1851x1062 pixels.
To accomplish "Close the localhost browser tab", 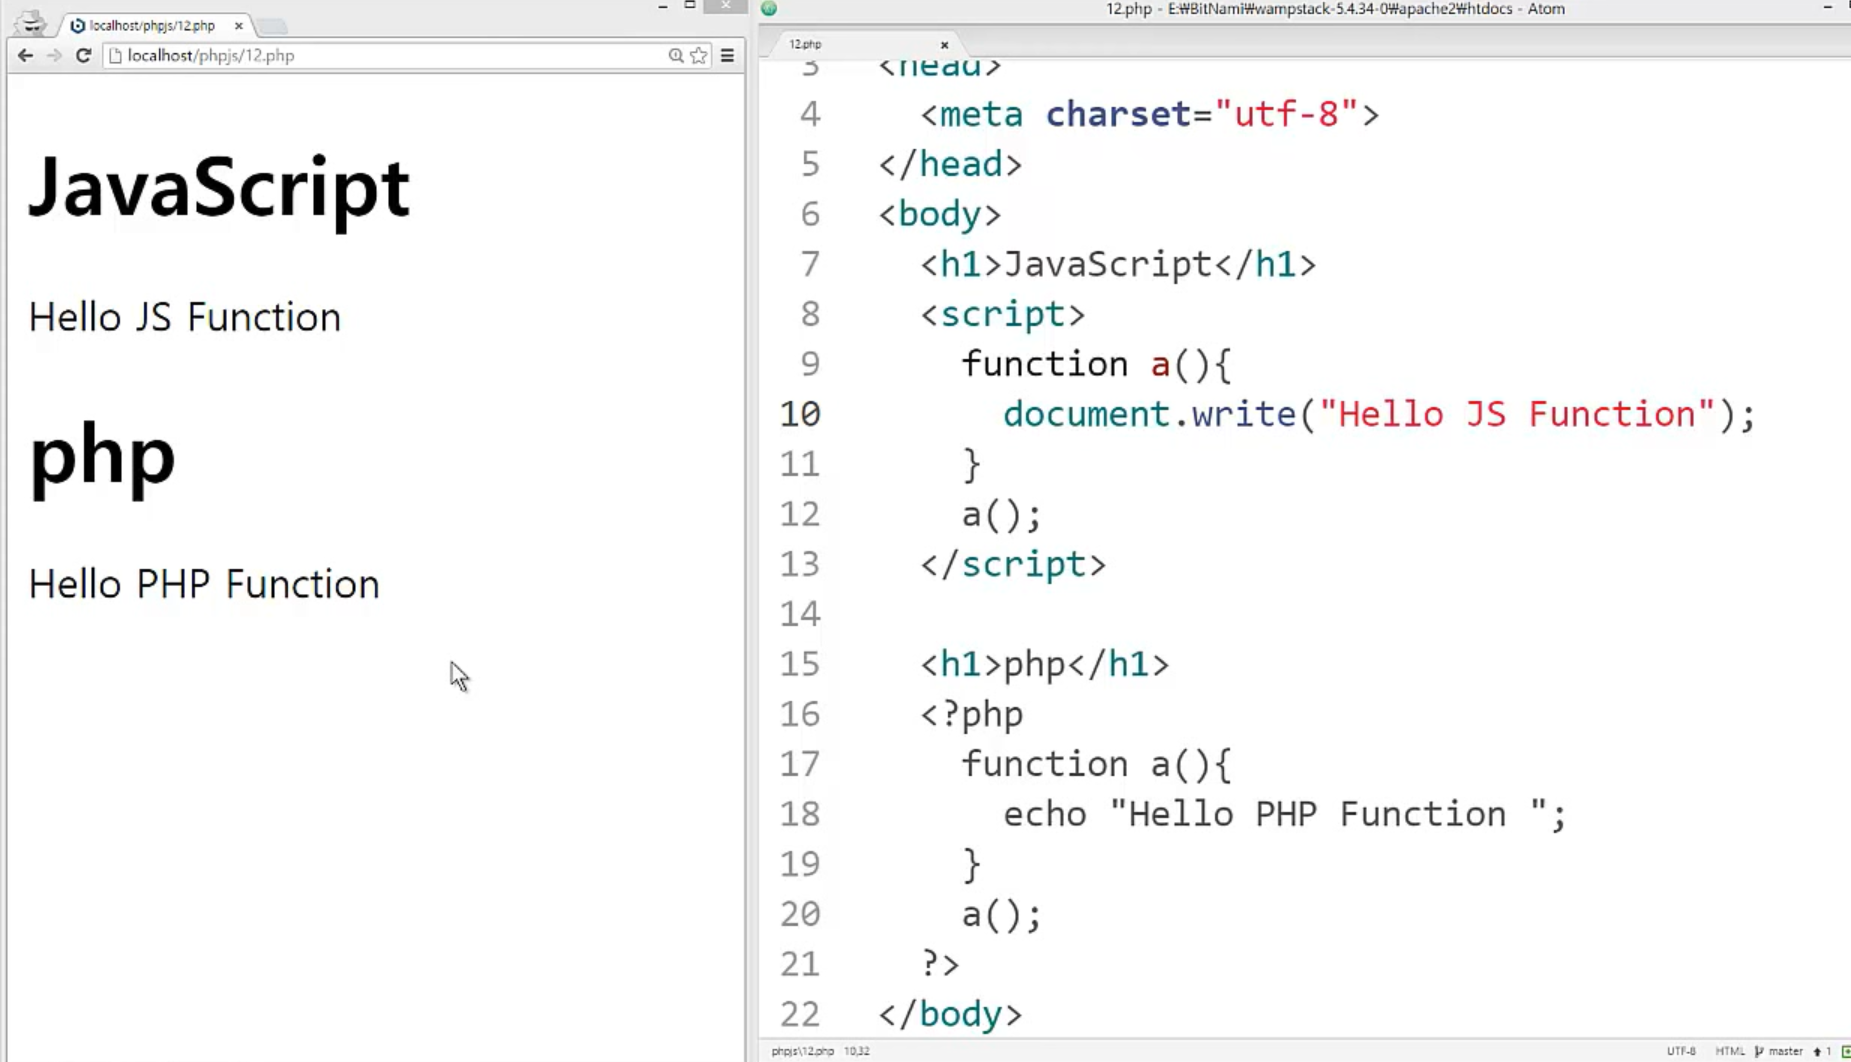I will (238, 26).
